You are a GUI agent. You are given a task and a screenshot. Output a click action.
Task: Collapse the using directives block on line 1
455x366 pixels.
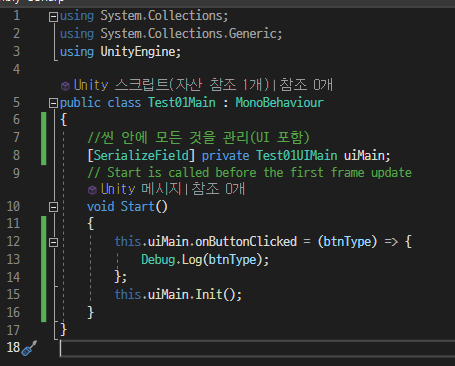point(53,17)
